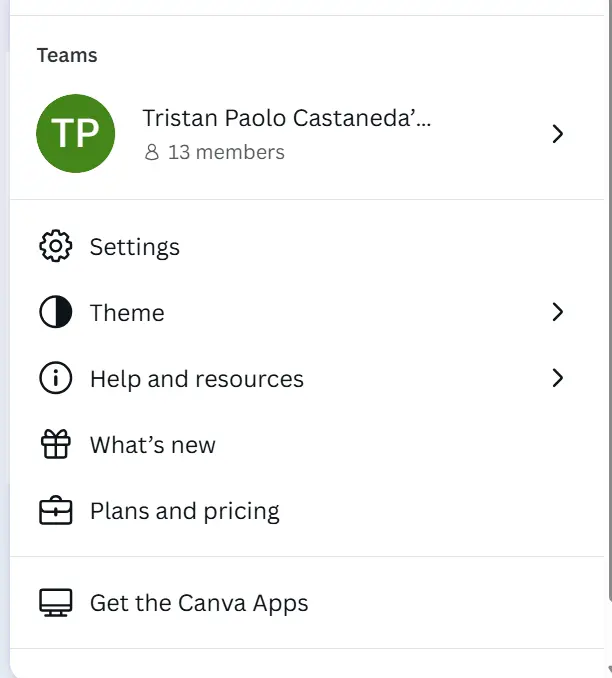
Task: Click the Settings gear icon
Action: (56, 246)
